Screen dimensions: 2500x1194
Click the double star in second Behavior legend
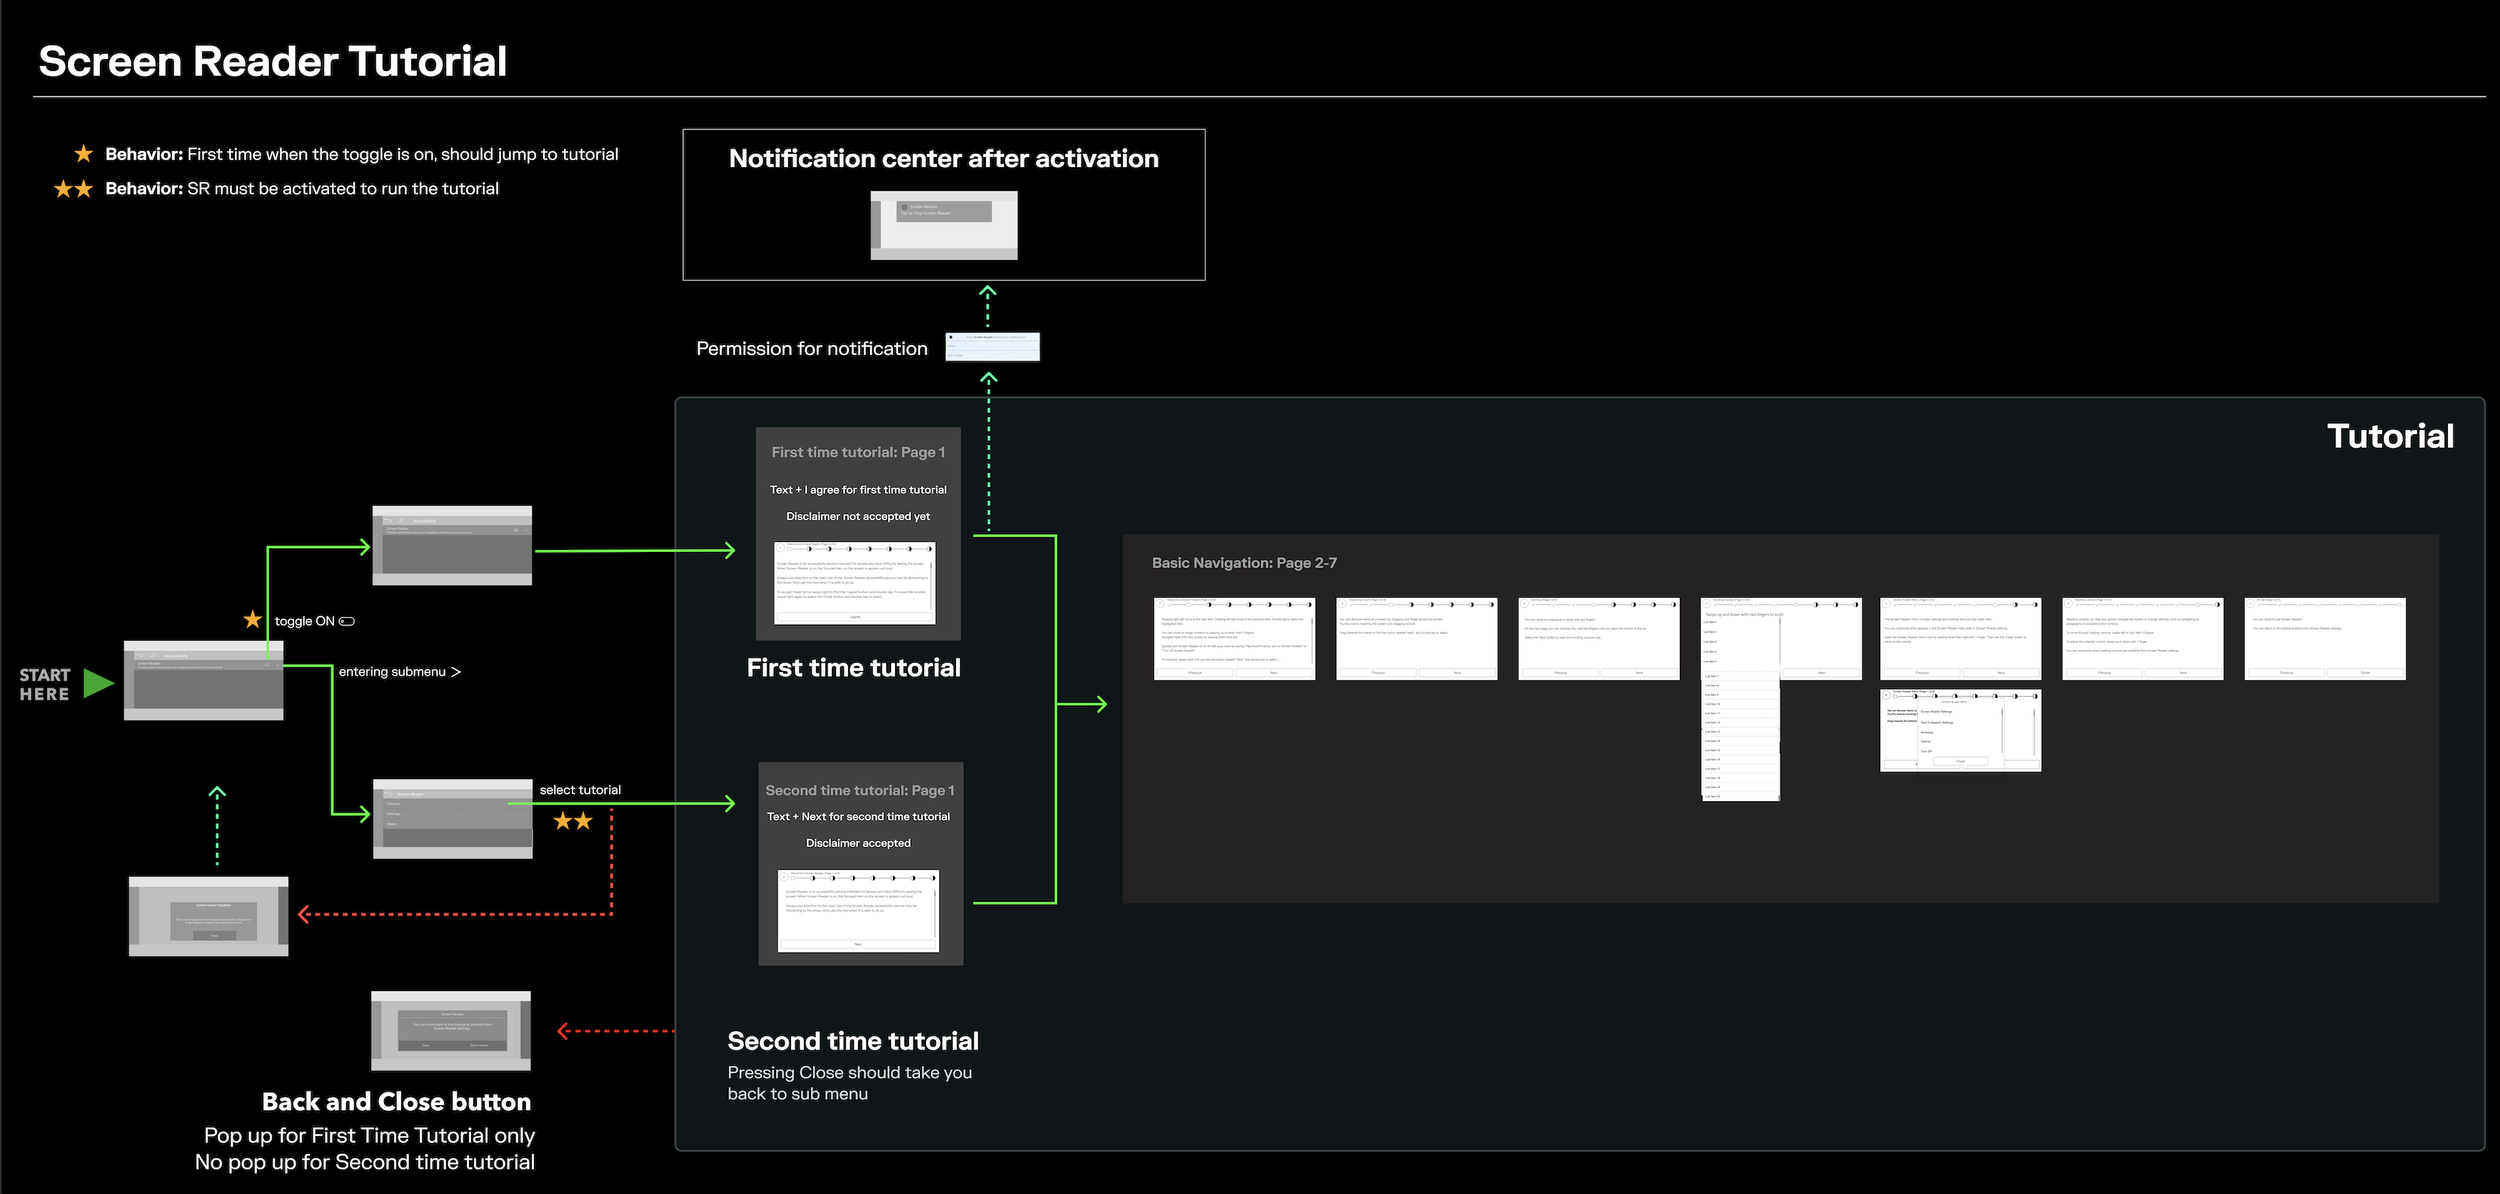point(73,189)
